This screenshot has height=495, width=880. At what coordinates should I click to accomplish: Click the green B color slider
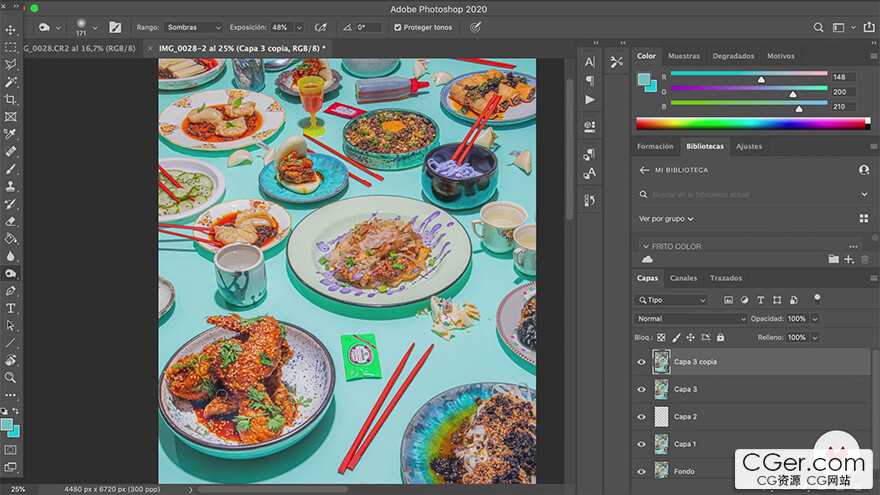pos(749,103)
